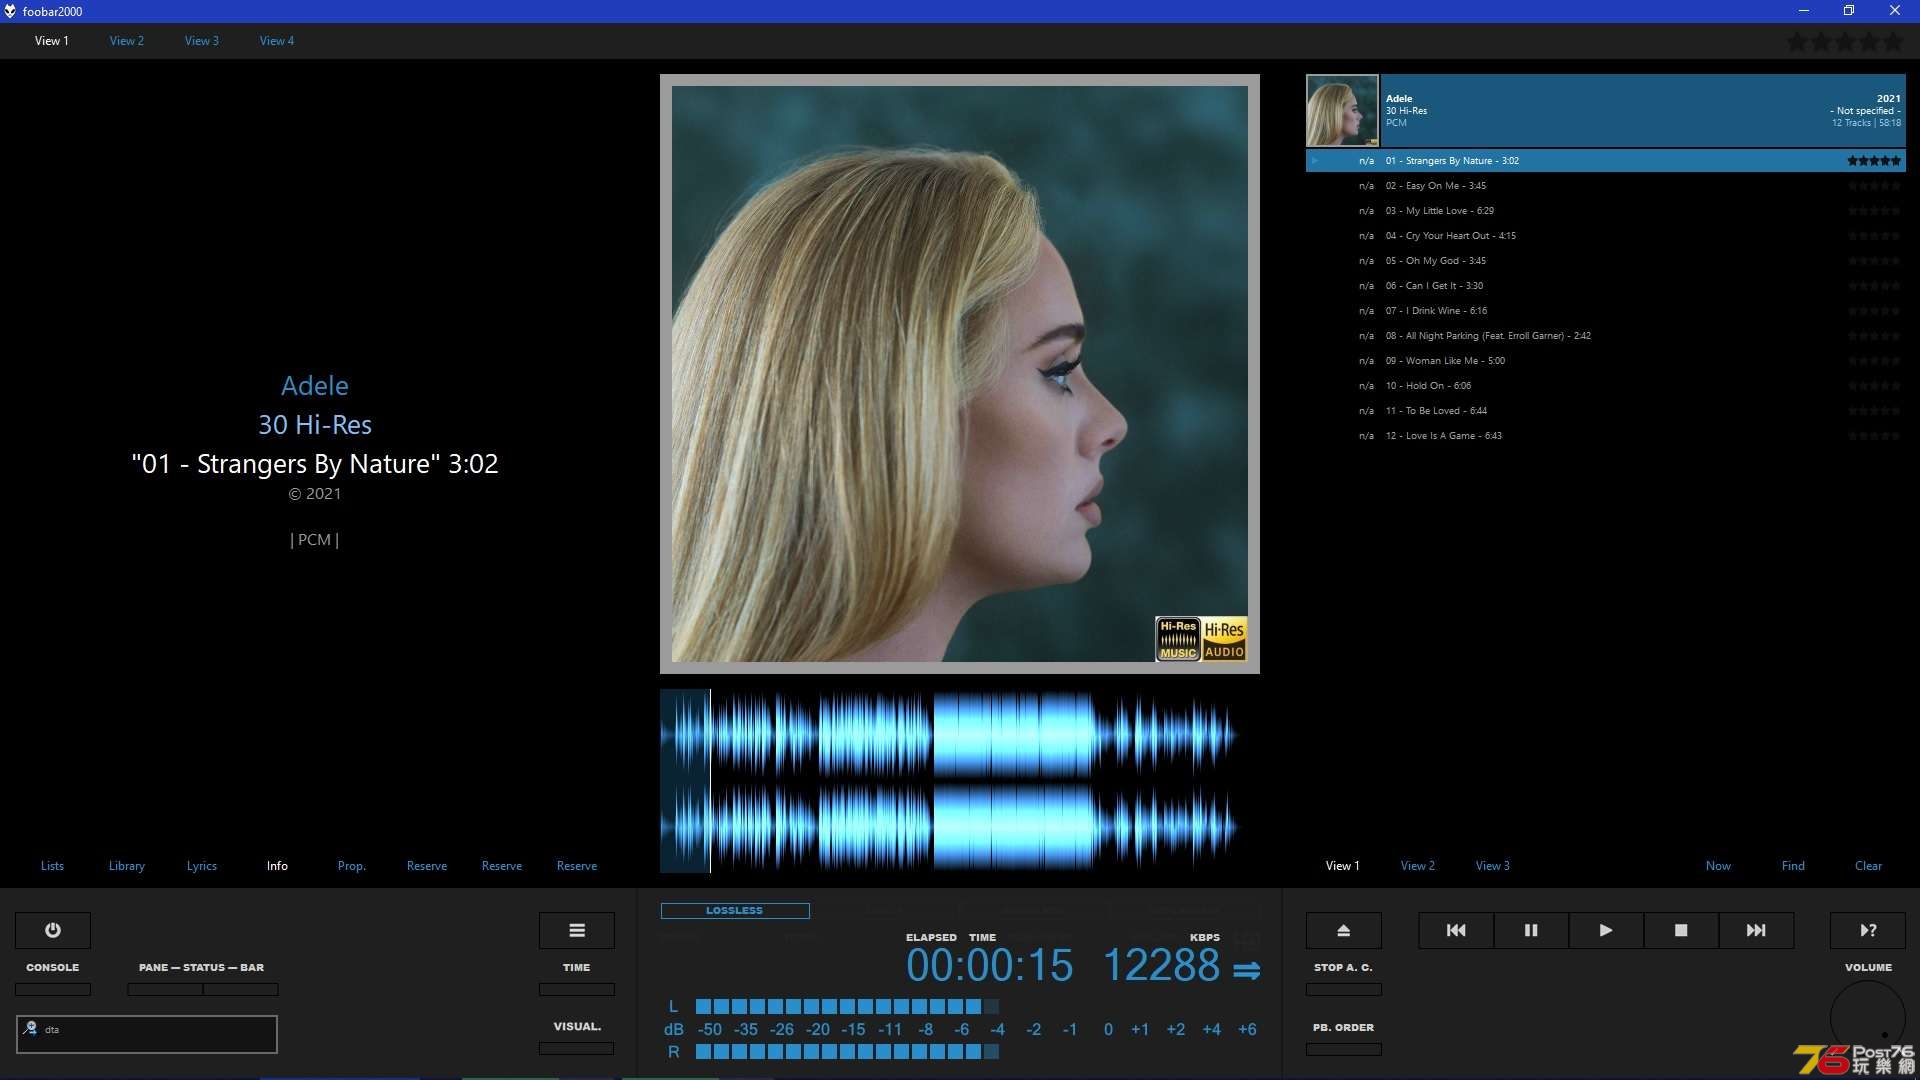Toggle the indicator bar under VISUAL.
The width and height of the screenshot is (1920, 1080).
[x=577, y=1048]
